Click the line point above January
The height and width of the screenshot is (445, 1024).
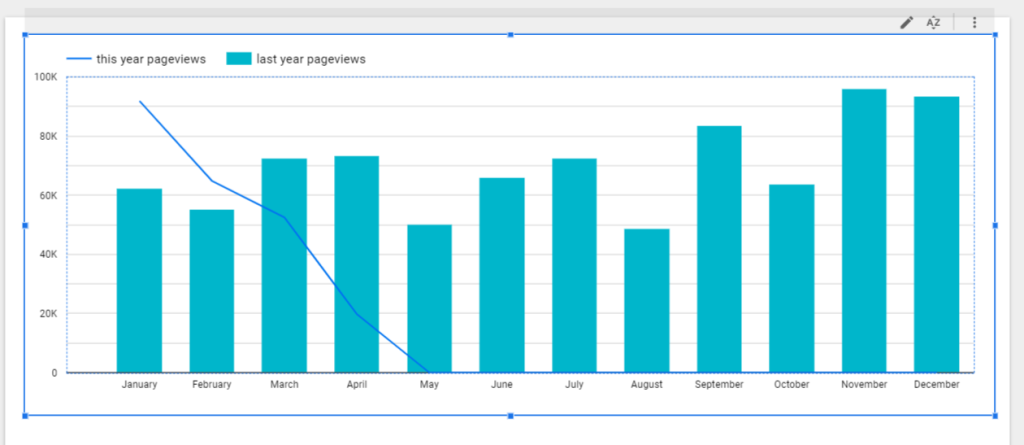point(139,101)
